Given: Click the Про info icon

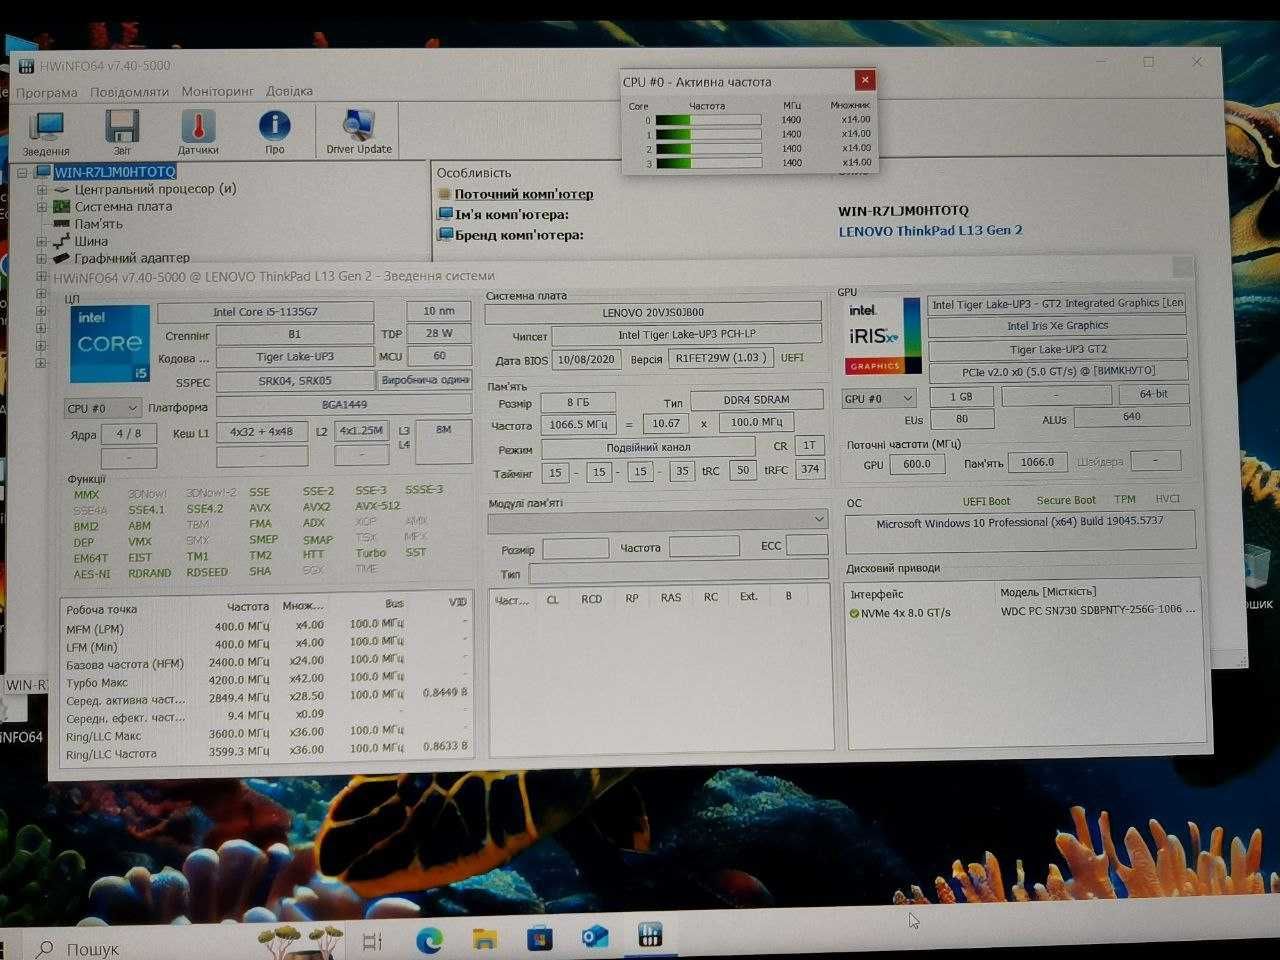Looking at the screenshot, I should 274,132.
